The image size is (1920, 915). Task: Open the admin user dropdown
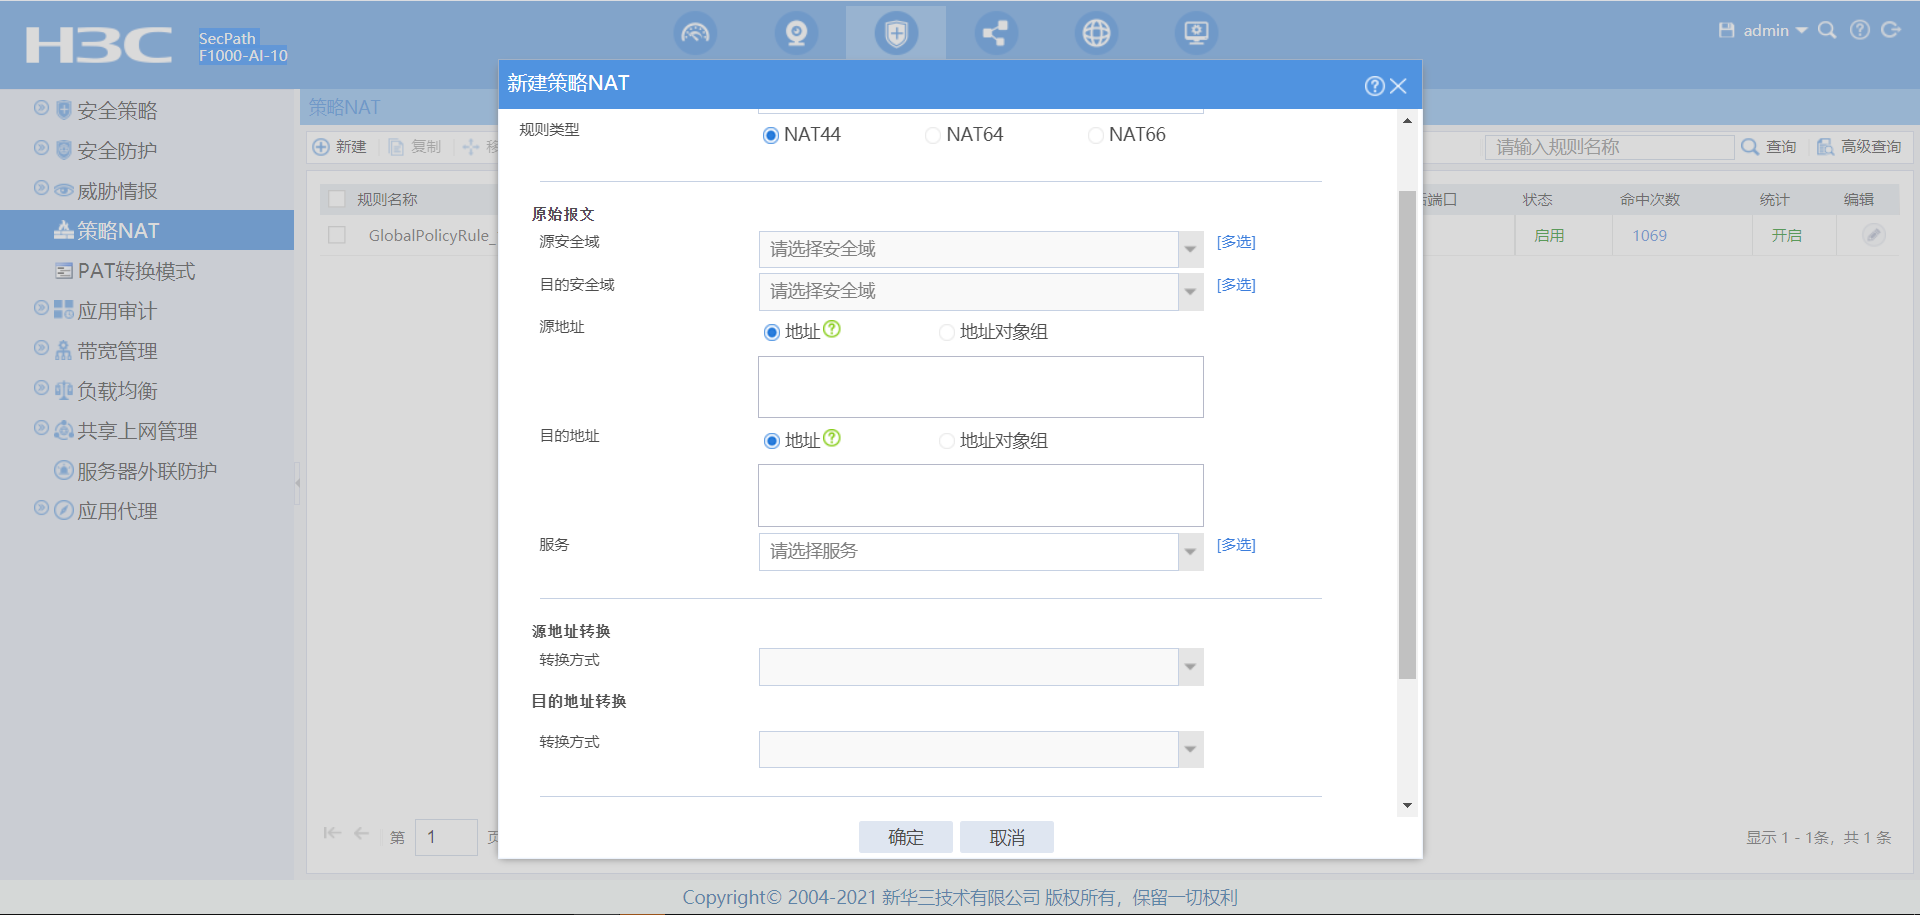(x=1775, y=30)
